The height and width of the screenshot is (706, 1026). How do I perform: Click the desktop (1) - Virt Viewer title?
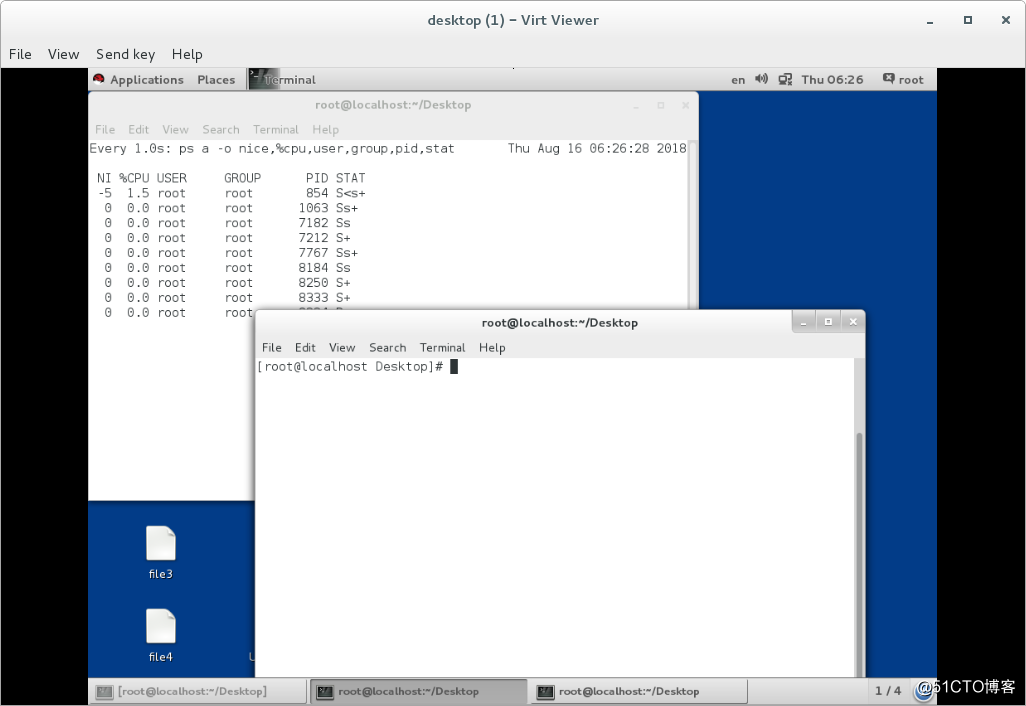point(513,20)
